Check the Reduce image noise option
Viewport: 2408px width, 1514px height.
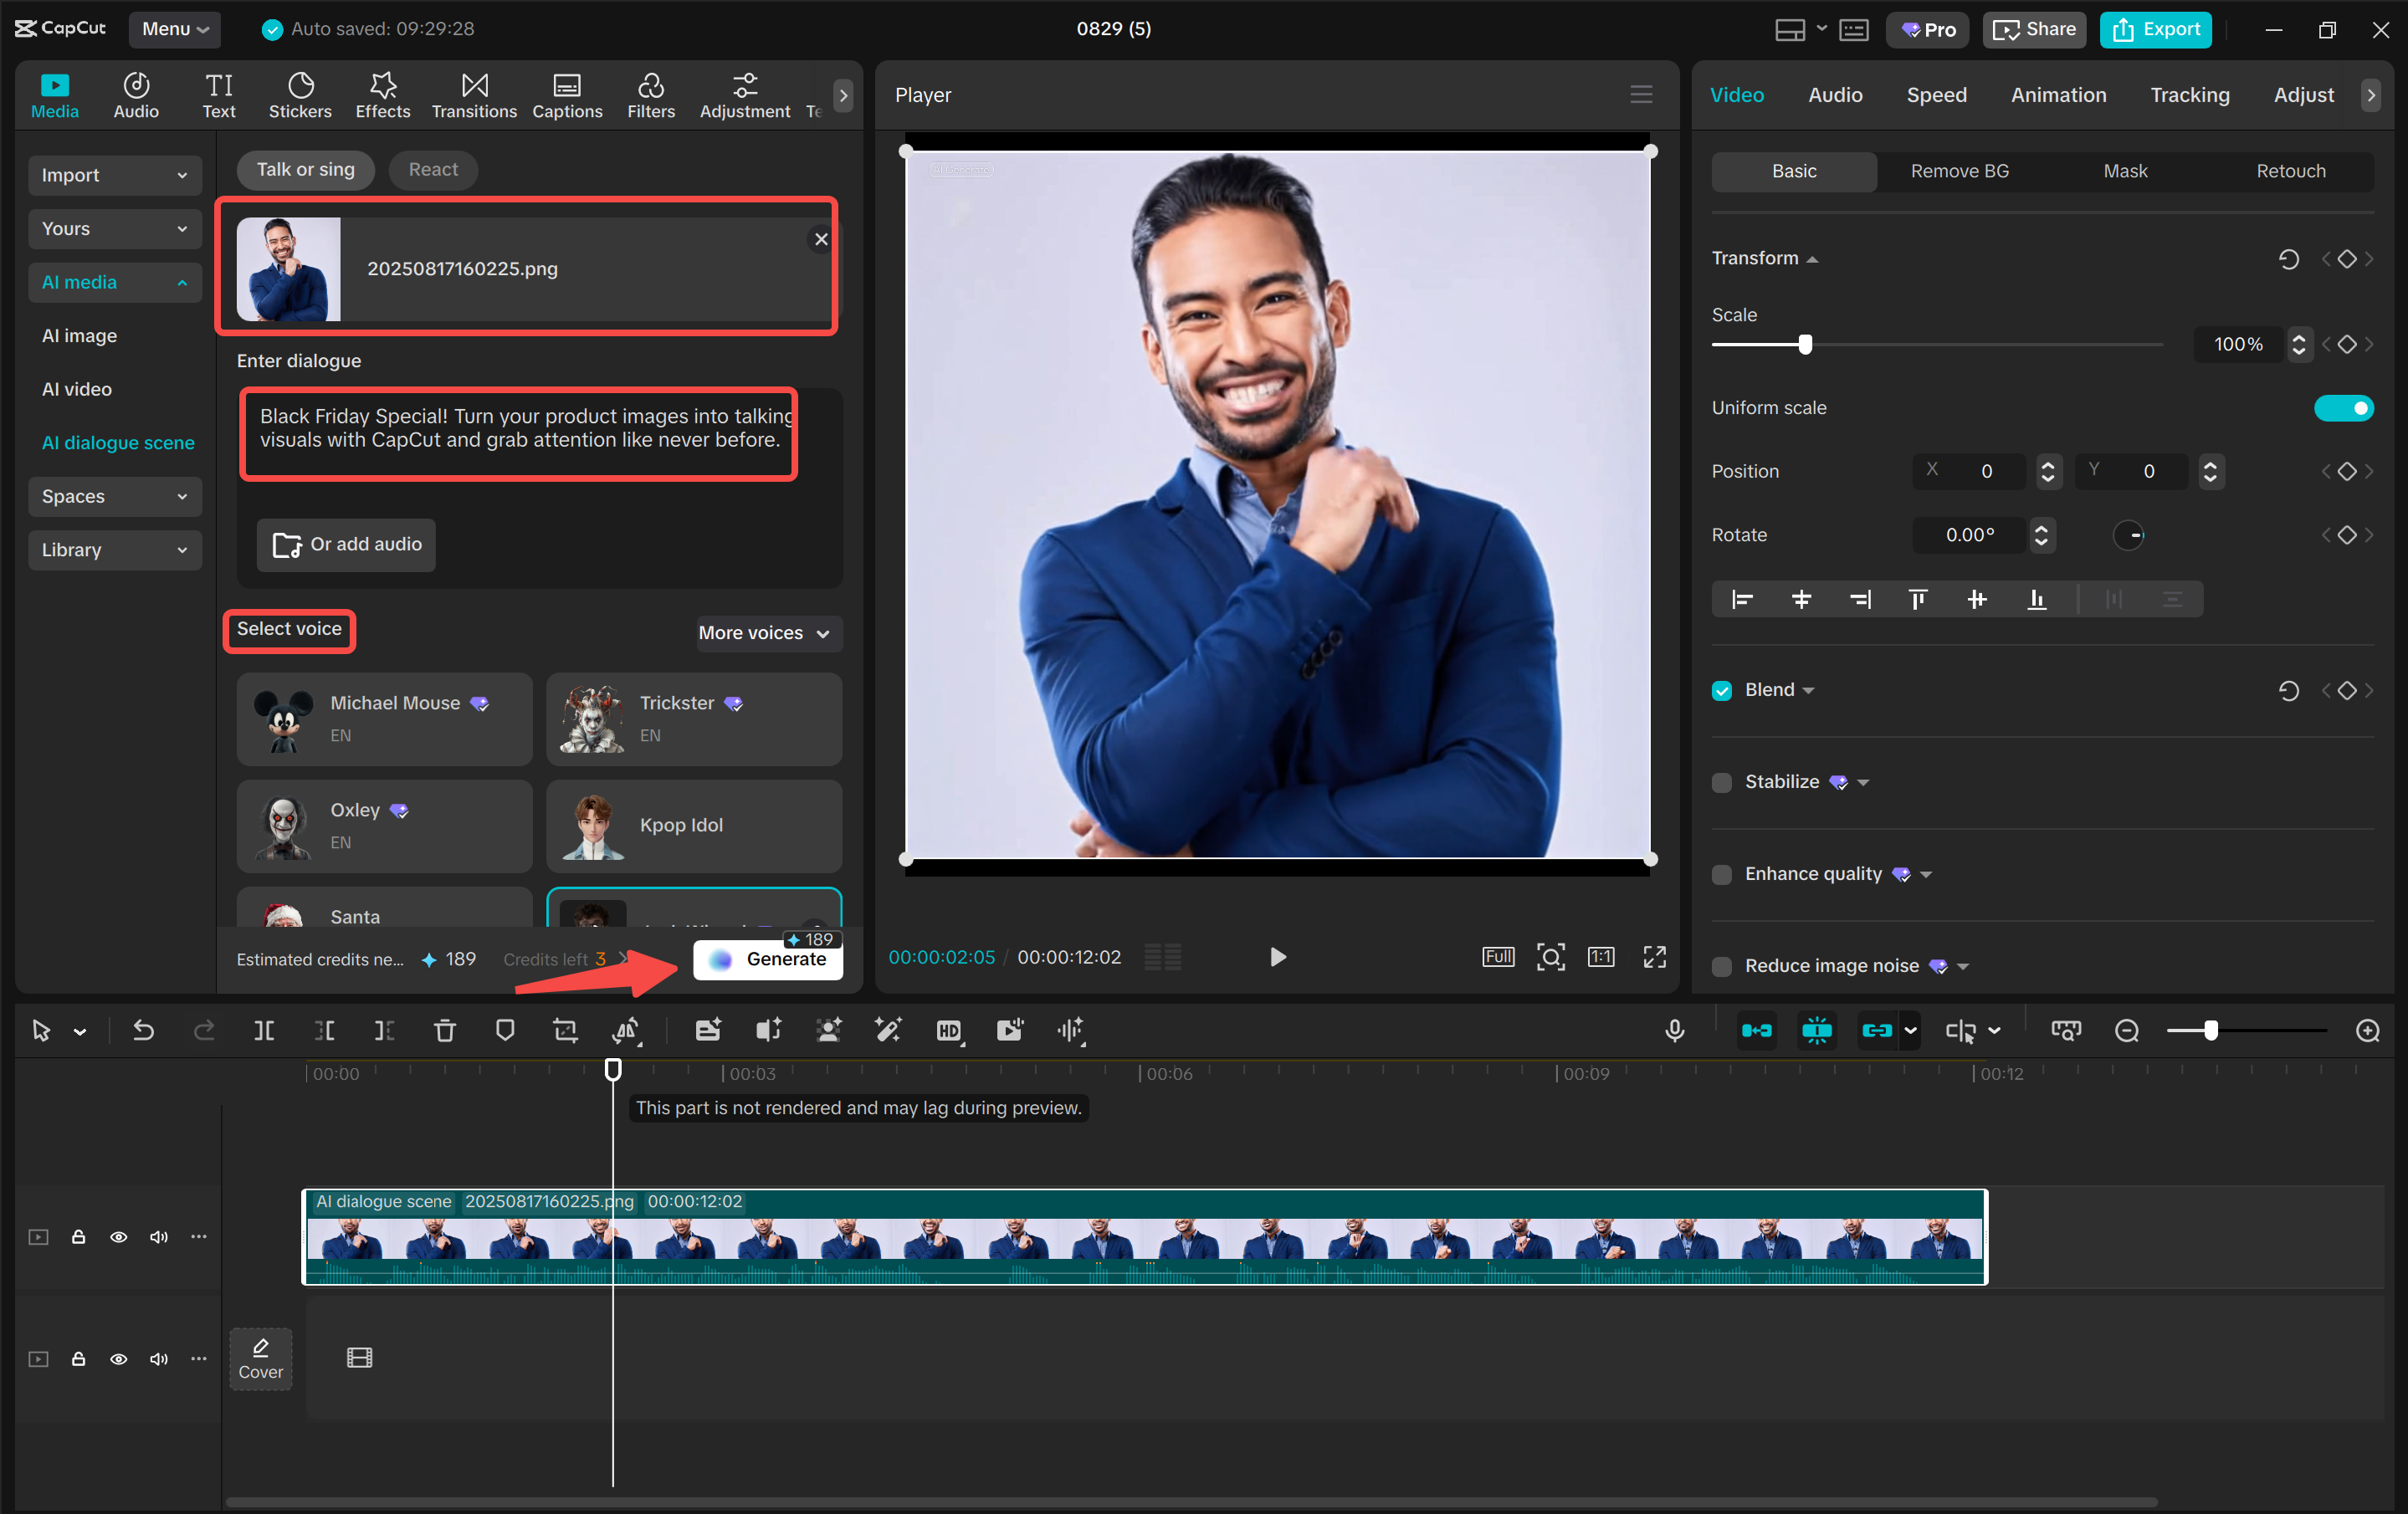[x=1721, y=966]
